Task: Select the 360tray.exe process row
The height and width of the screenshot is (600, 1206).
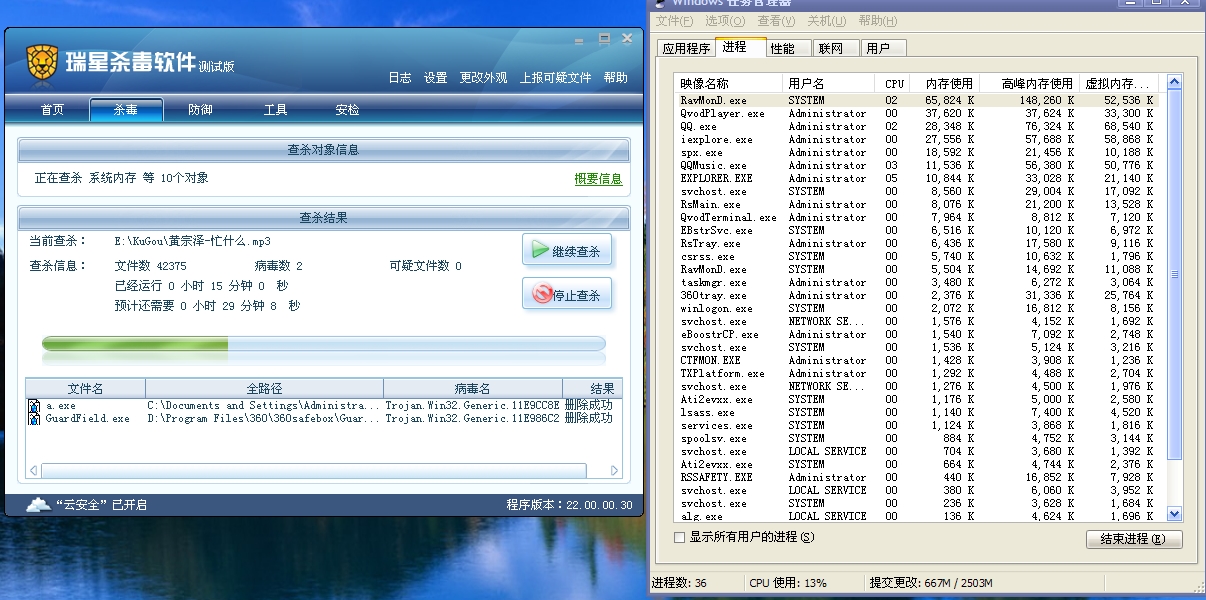Action: coord(917,296)
